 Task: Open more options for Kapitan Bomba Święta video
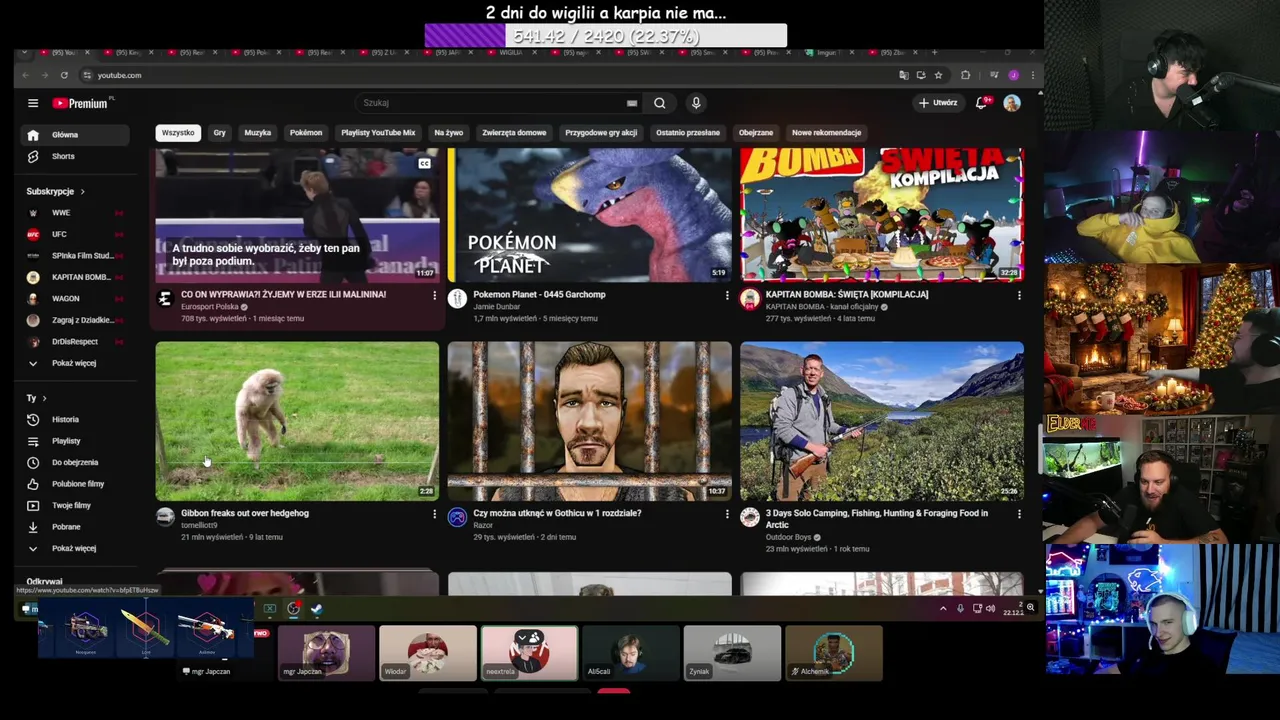pos(1019,295)
